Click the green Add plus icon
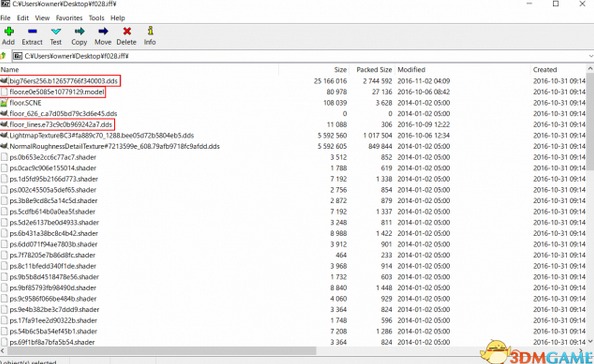This screenshot has height=364, width=594. [x=9, y=31]
